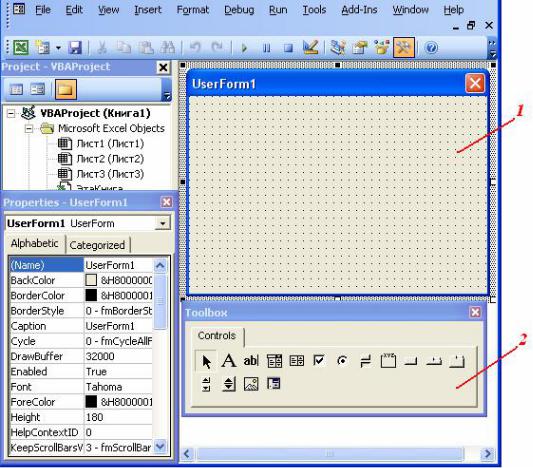Image resolution: width=533 pixels, height=468 pixels.
Task: Toggle Design Mode icon
Action: [311, 47]
